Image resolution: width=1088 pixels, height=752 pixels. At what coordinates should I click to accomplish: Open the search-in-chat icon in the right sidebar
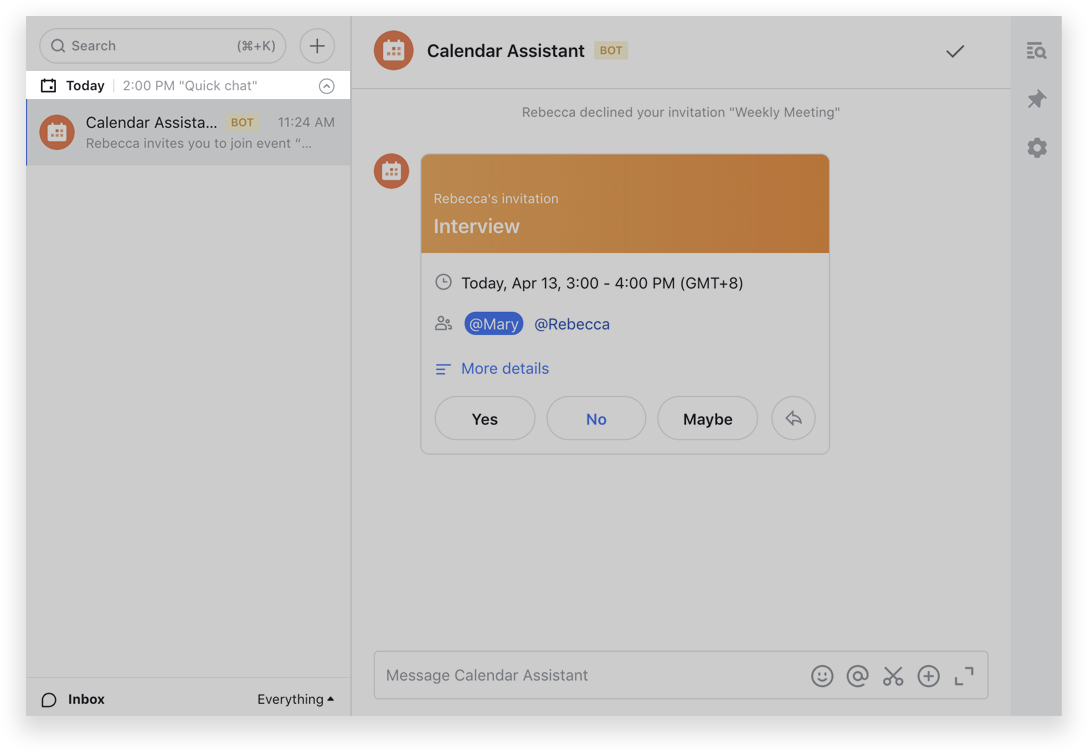pos(1037,51)
